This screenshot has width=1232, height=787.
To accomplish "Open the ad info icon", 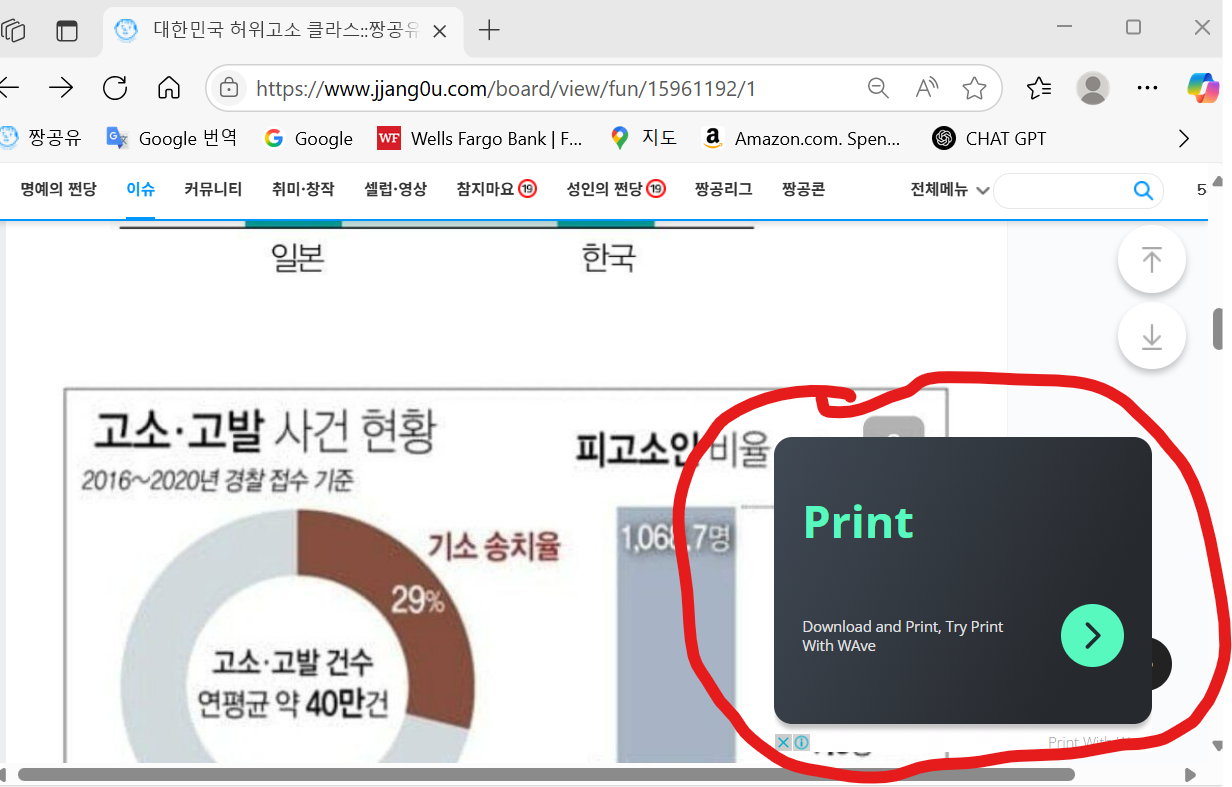I will click(801, 742).
